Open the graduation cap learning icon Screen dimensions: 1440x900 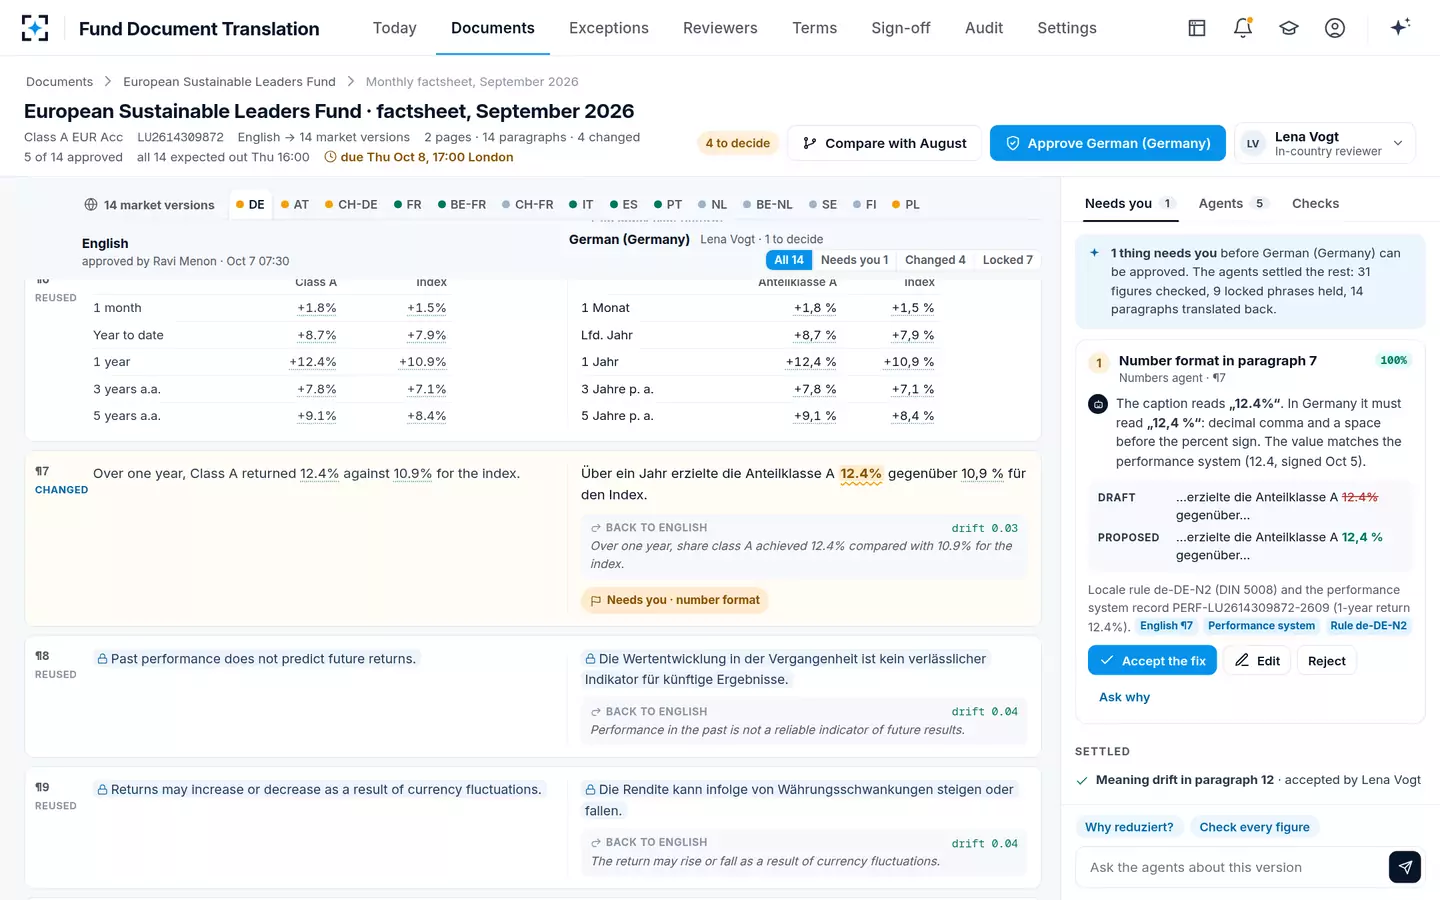coord(1289,28)
